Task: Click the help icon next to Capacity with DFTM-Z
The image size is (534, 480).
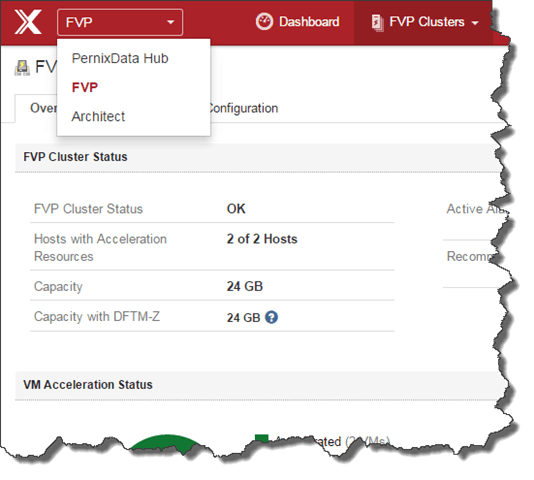Action: point(271,317)
